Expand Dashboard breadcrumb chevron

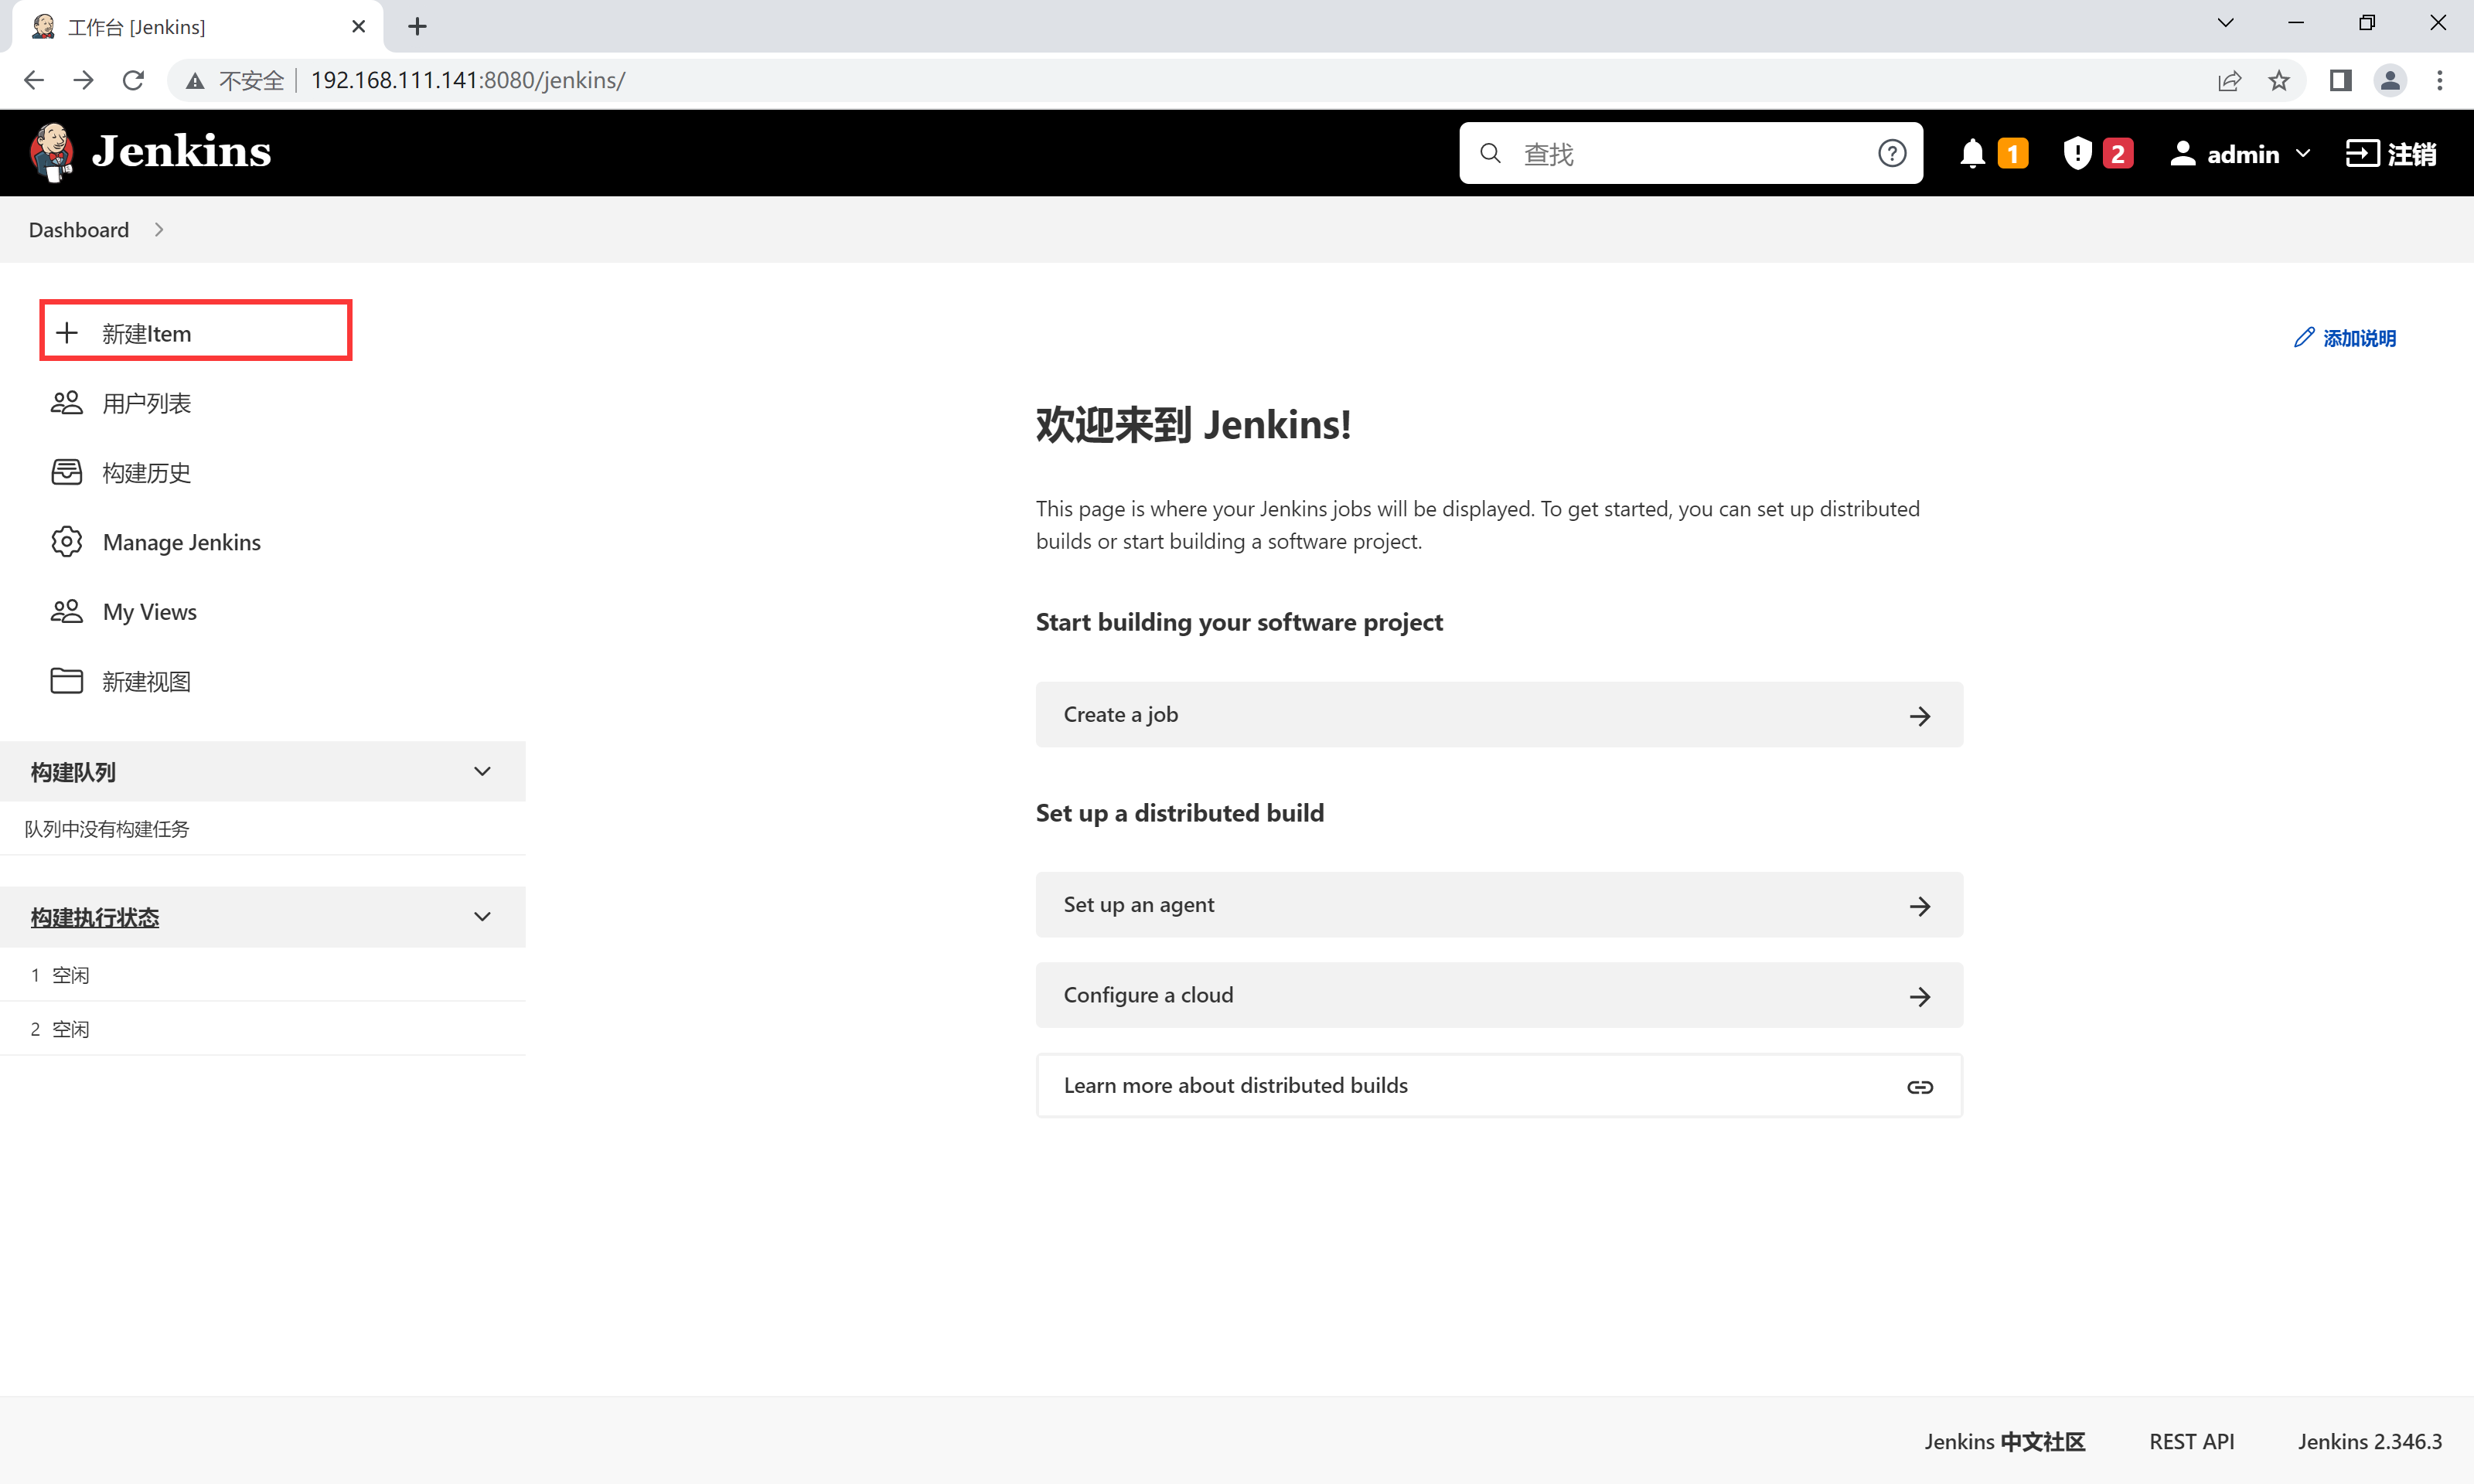(x=159, y=229)
